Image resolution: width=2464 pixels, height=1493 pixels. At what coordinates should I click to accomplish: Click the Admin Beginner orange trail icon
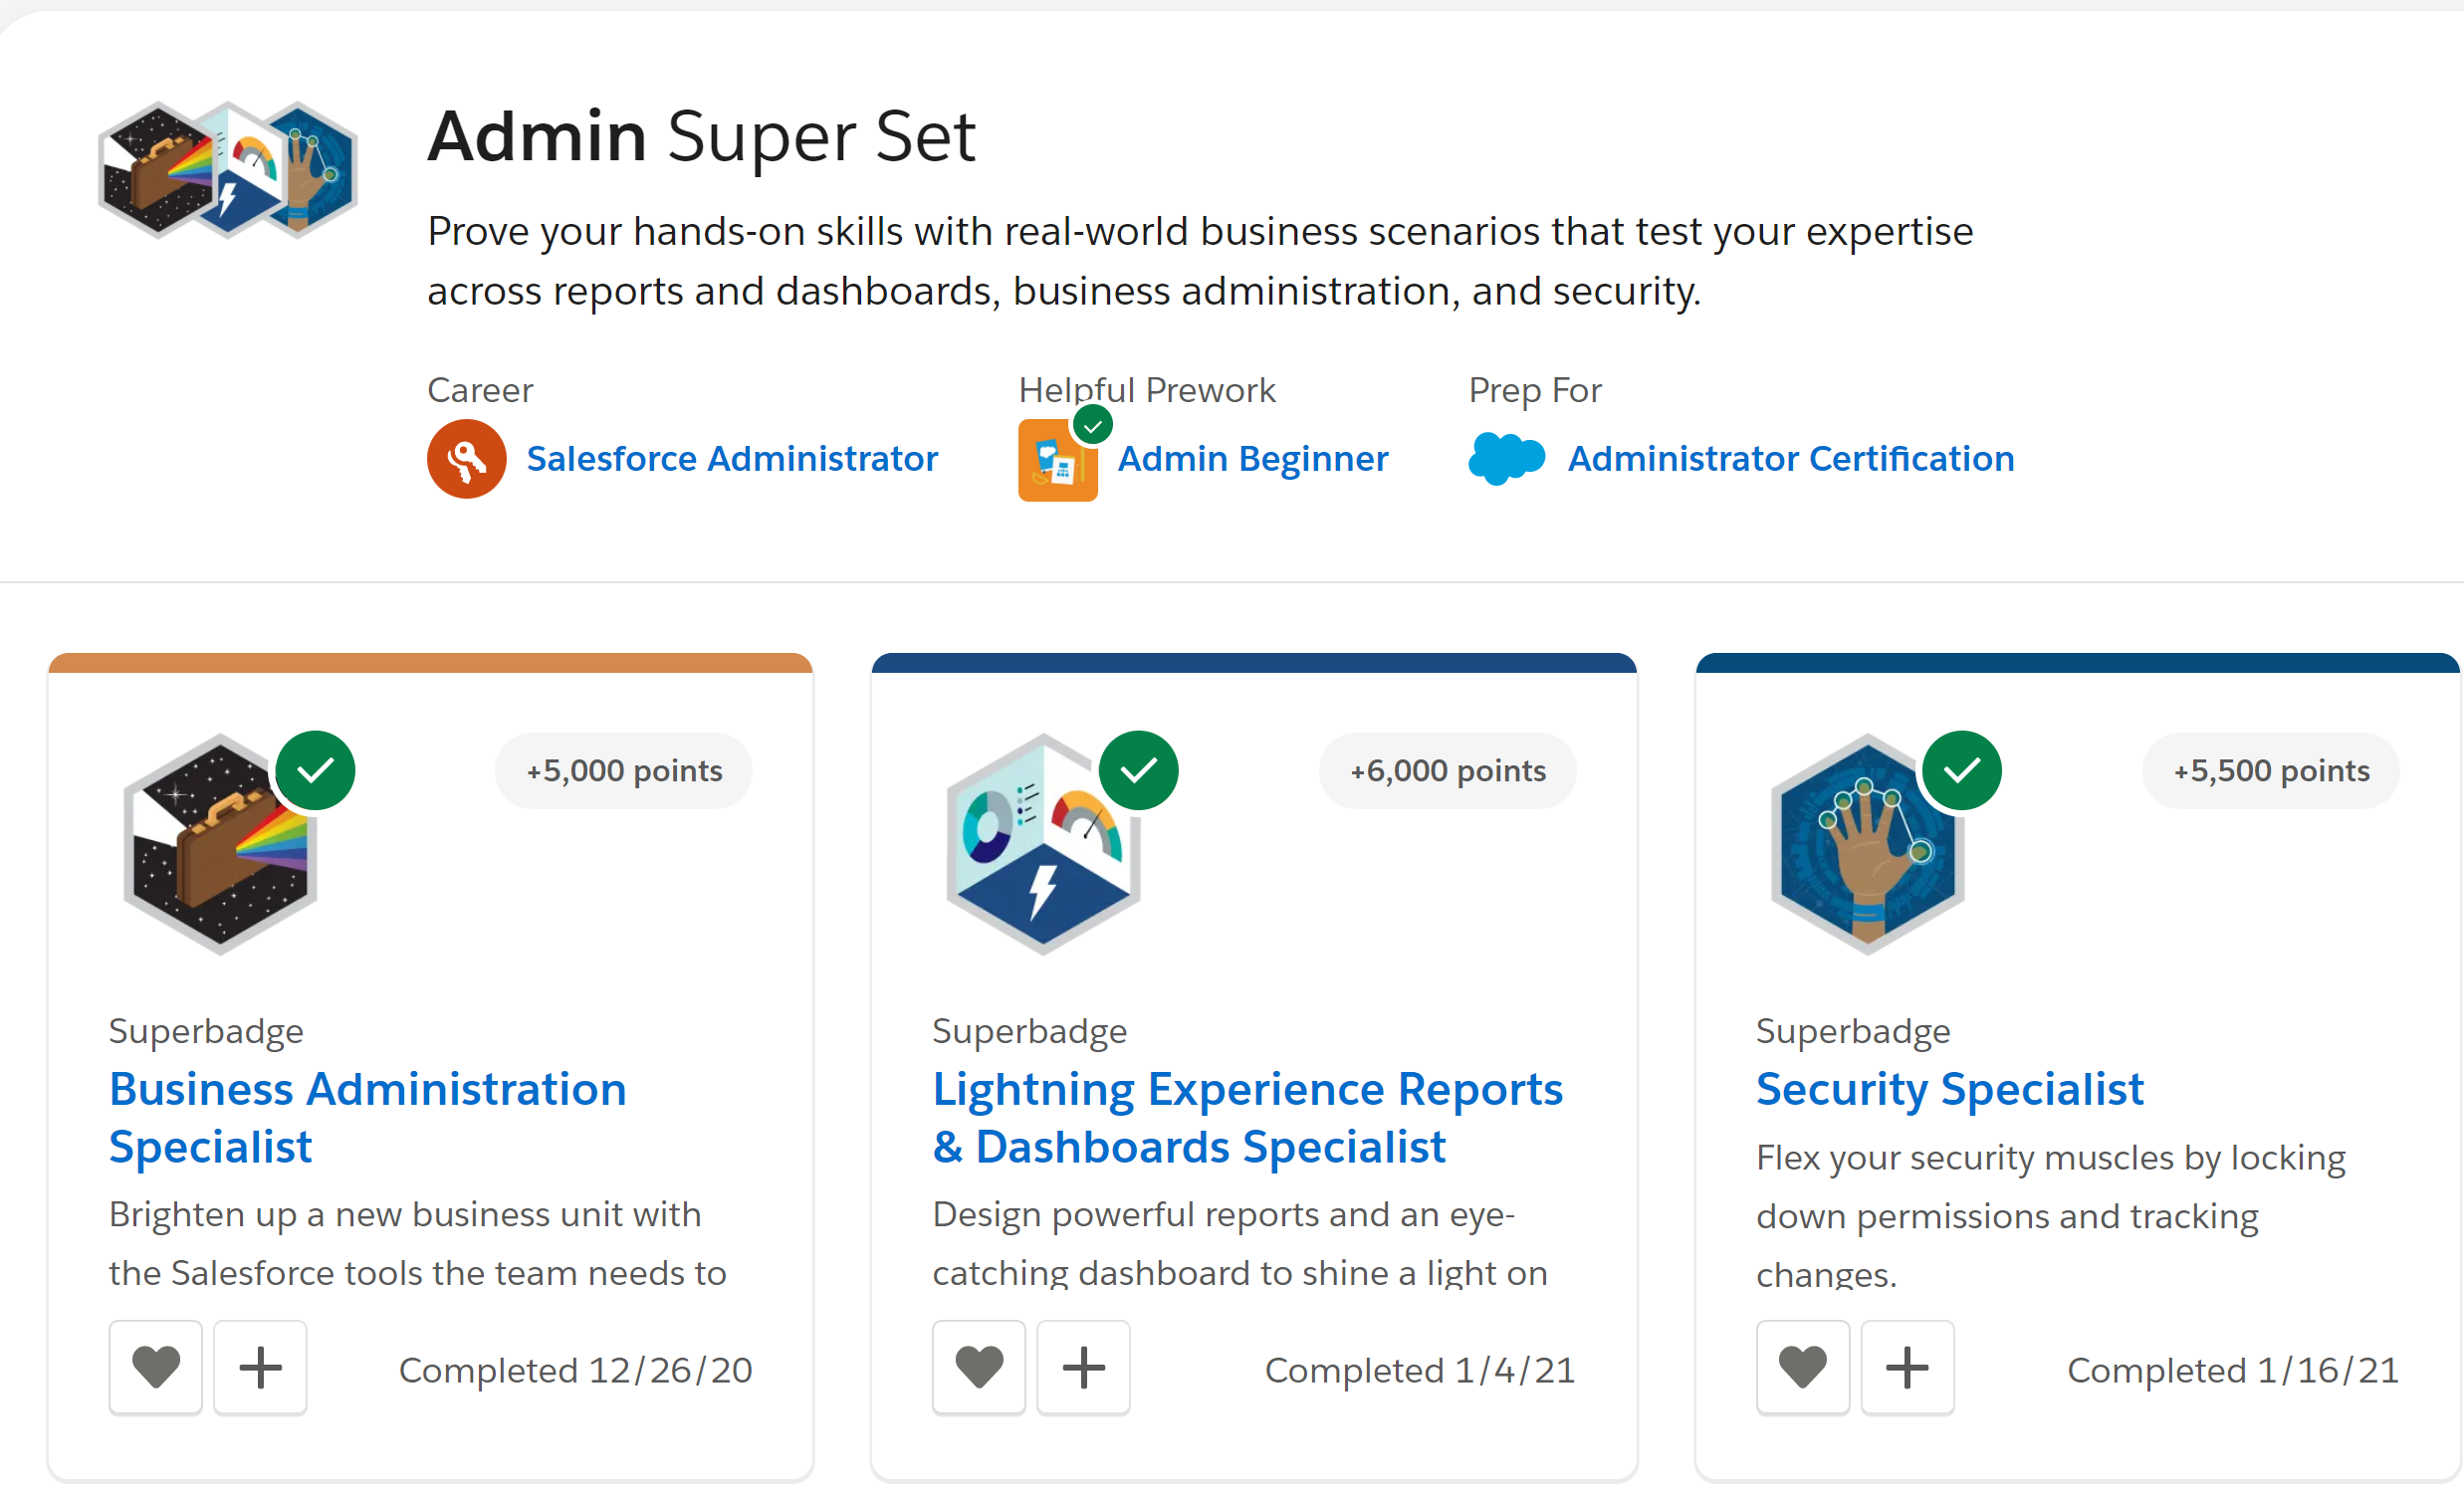[x=1056, y=461]
